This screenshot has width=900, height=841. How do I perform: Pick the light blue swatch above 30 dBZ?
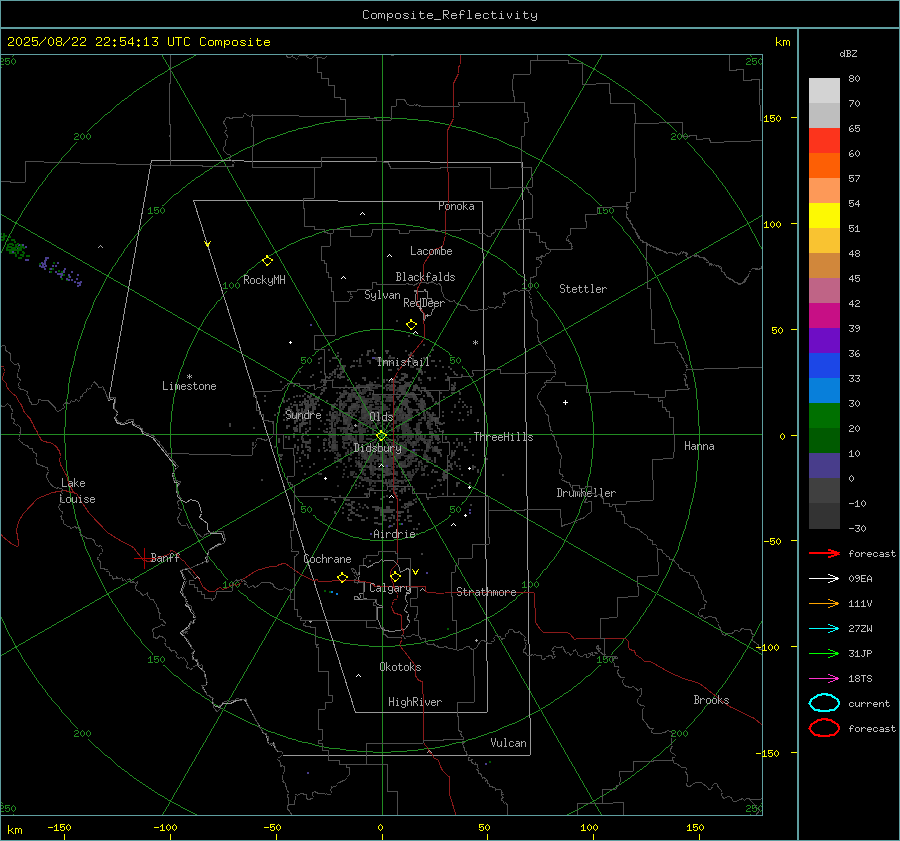[824, 391]
